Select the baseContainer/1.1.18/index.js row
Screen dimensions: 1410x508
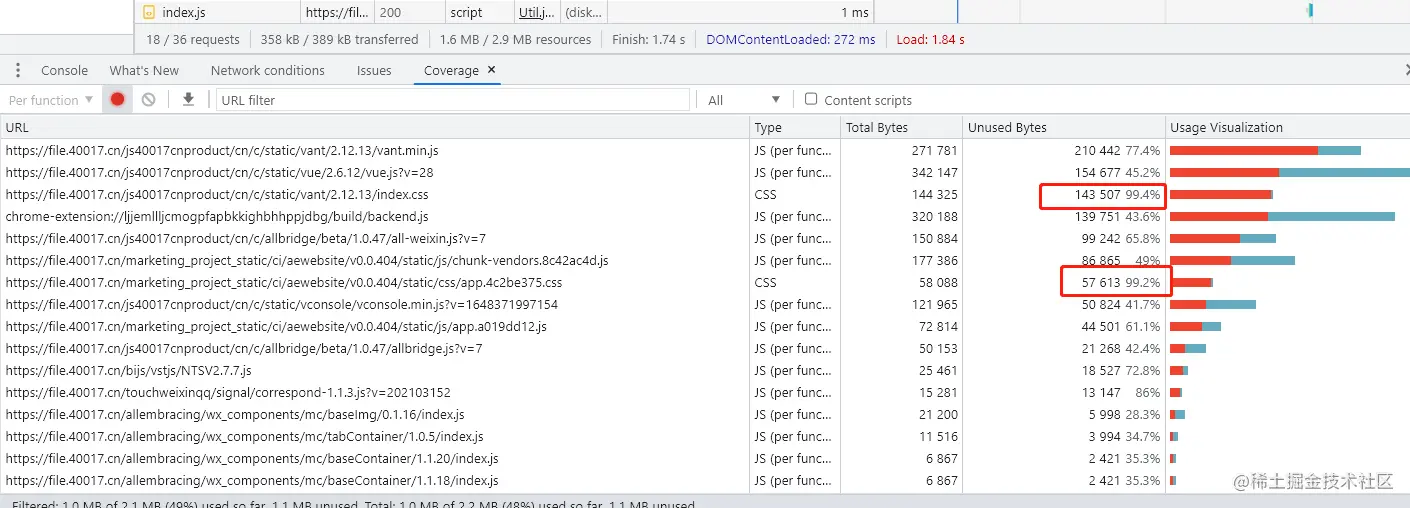[705, 480]
